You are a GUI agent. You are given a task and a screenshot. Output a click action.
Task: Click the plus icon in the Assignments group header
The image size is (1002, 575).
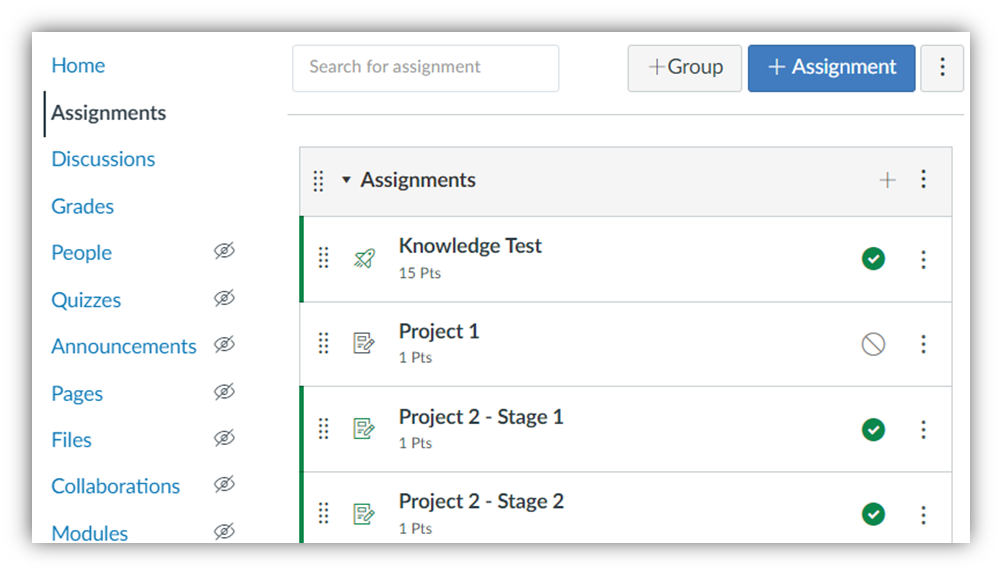pyautogui.click(x=887, y=180)
